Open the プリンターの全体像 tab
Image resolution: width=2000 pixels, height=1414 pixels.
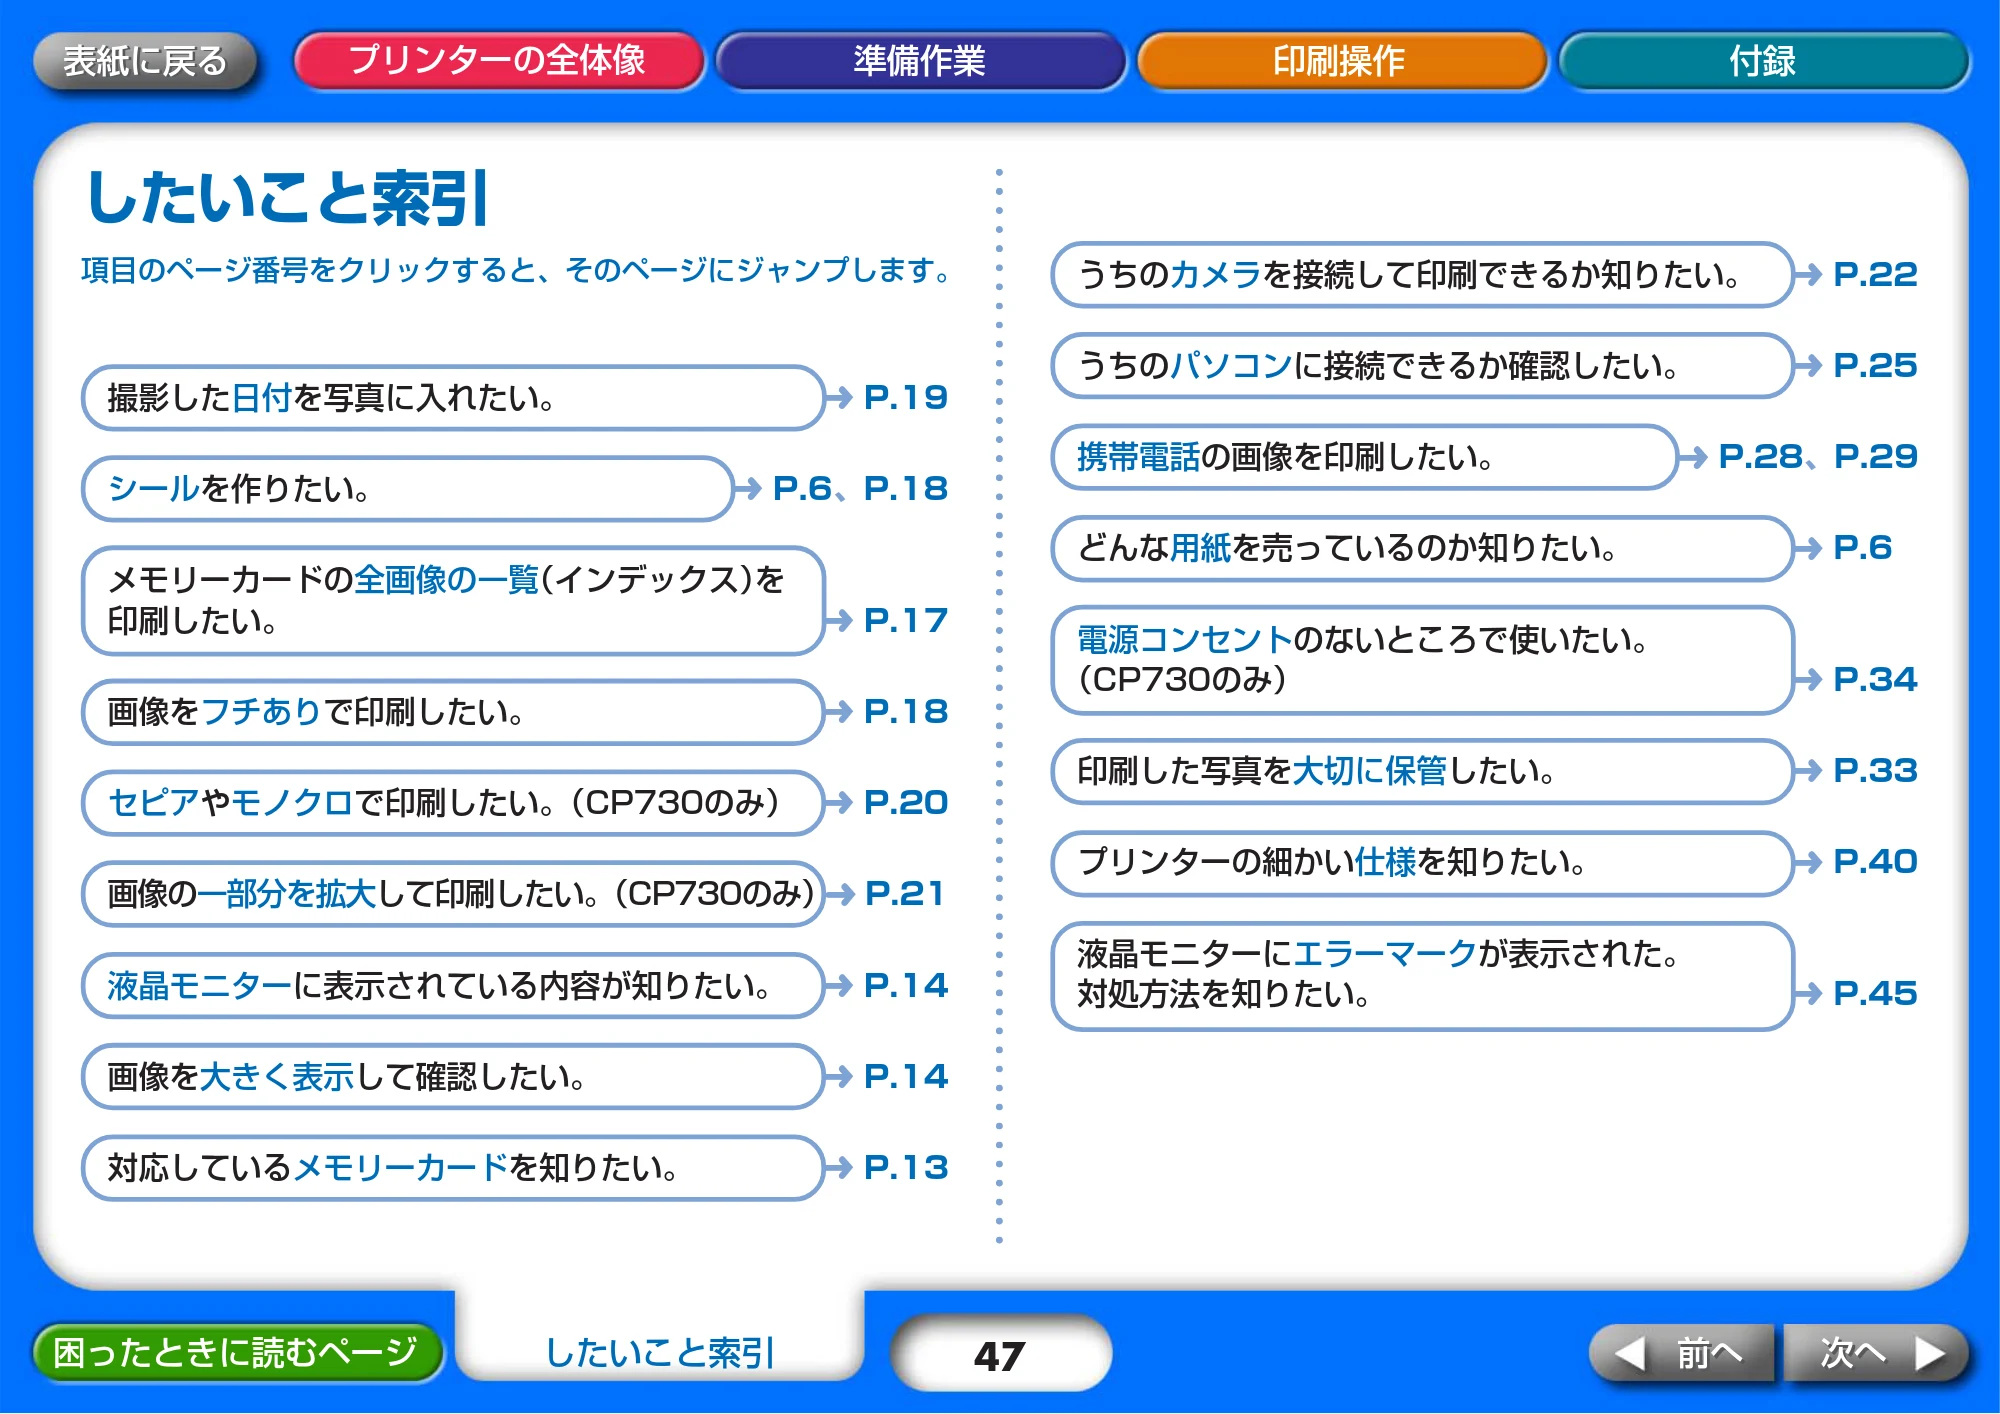click(x=498, y=61)
